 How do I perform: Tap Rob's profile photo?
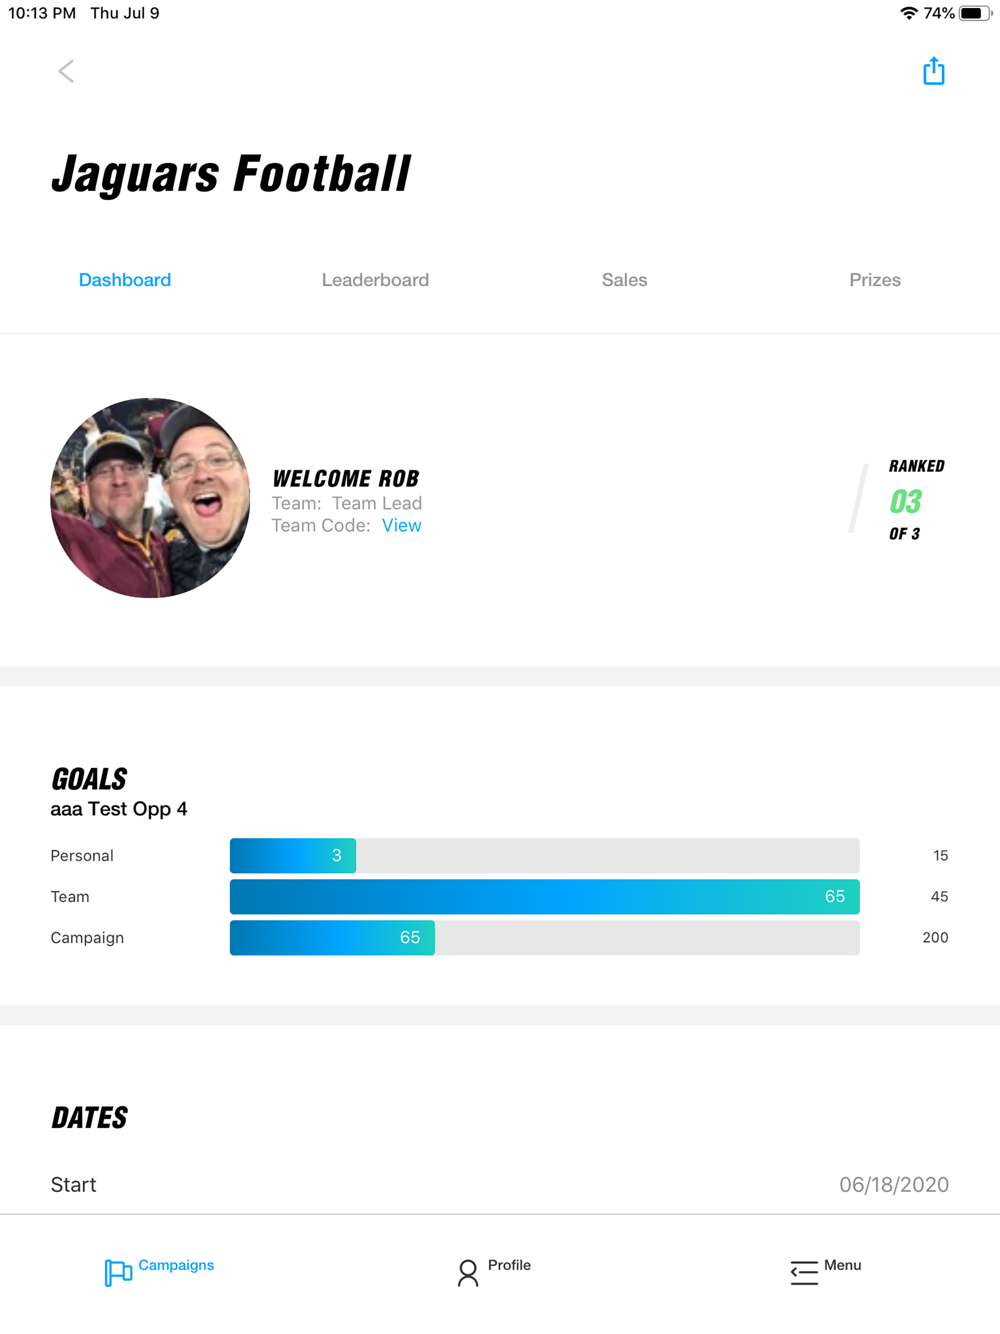click(150, 498)
